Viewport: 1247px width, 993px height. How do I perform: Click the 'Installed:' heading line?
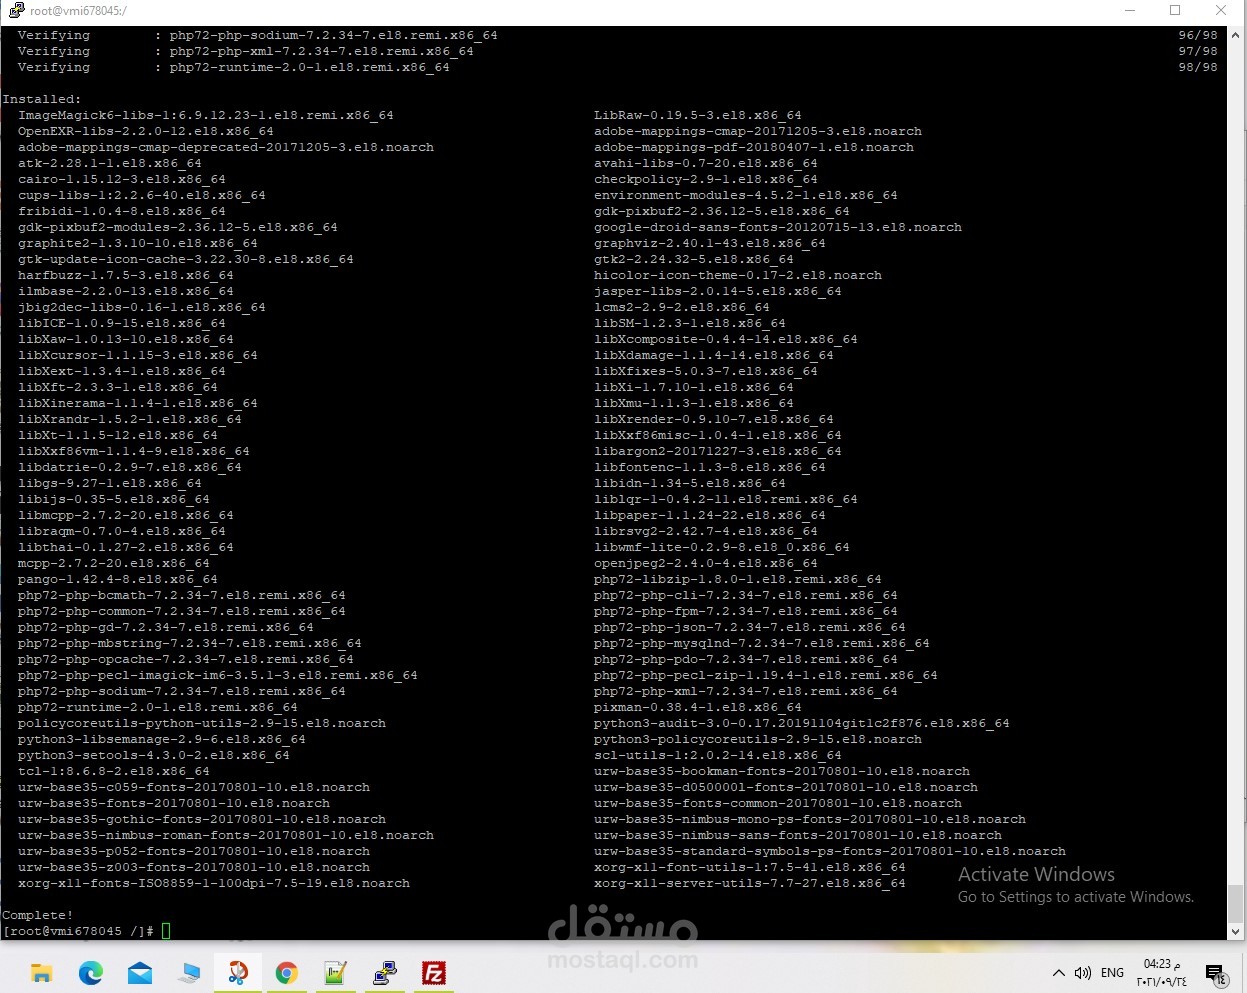[42, 99]
